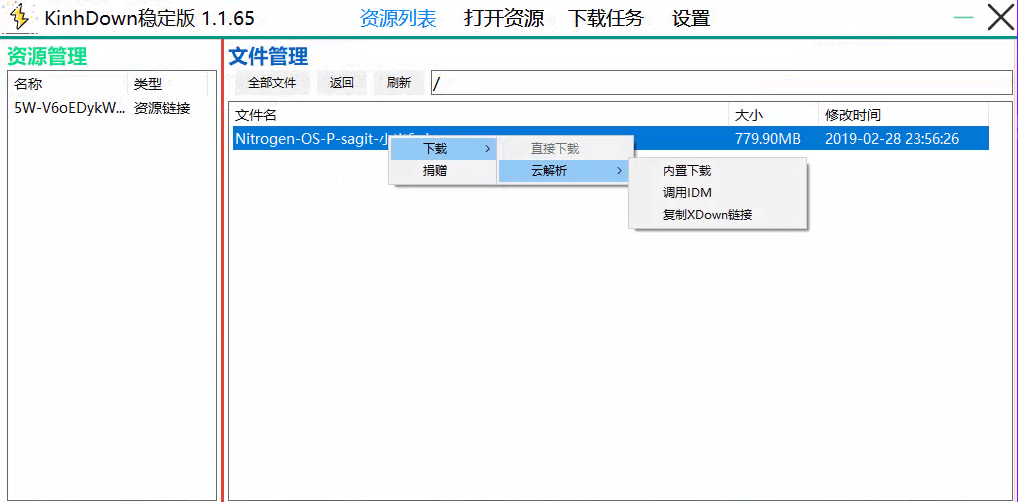The height and width of the screenshot is (502, 1018).
Task: Click the 2019-02-28 23:56:26 date cell
Action: (892, 138)
